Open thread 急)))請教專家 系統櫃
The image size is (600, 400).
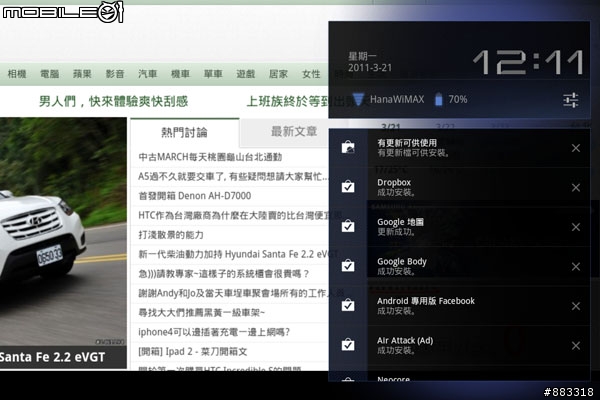[x=223, y=274]
